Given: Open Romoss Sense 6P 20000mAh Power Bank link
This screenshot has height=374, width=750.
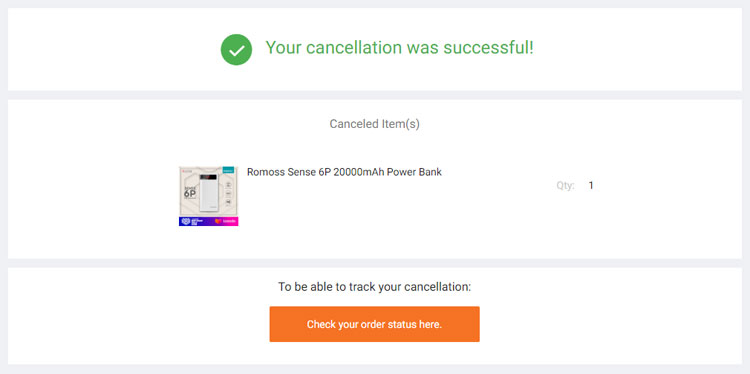Looking at the screenshot, I should [x=344, y=172].
